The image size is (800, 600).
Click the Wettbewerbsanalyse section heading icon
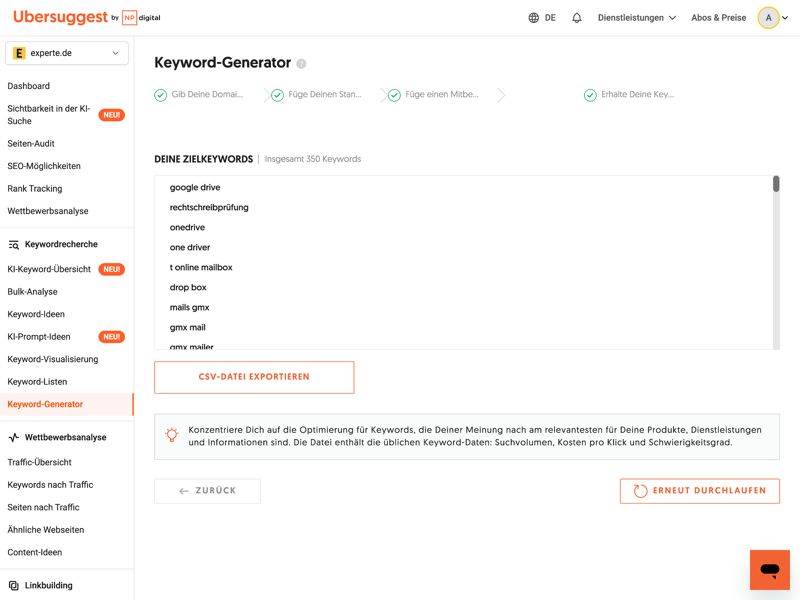point(14,438)
